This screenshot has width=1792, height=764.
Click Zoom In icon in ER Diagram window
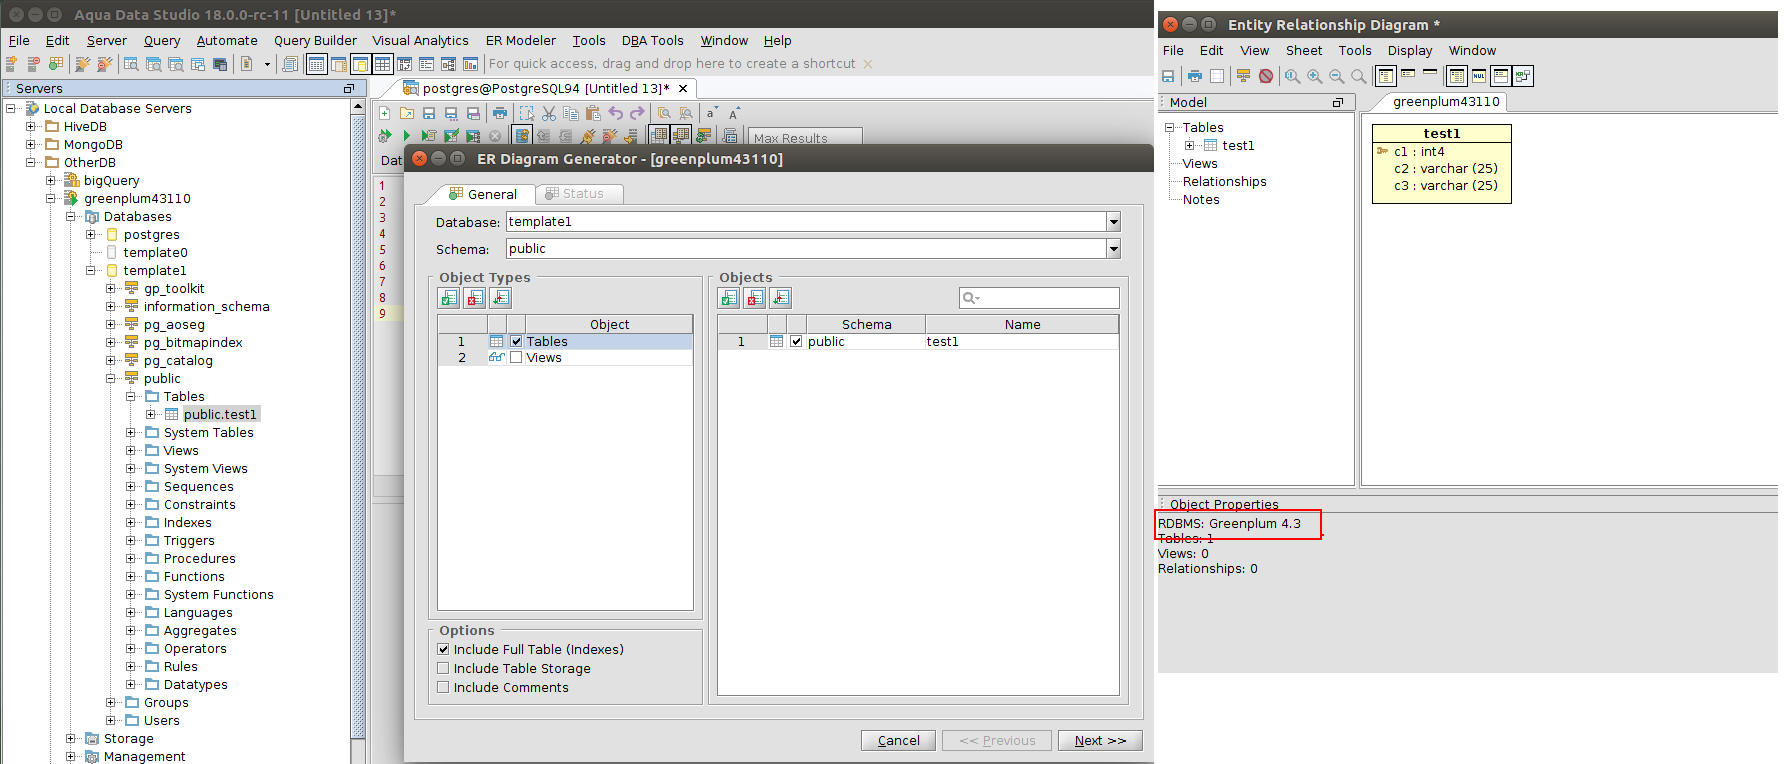(1315, 76)
